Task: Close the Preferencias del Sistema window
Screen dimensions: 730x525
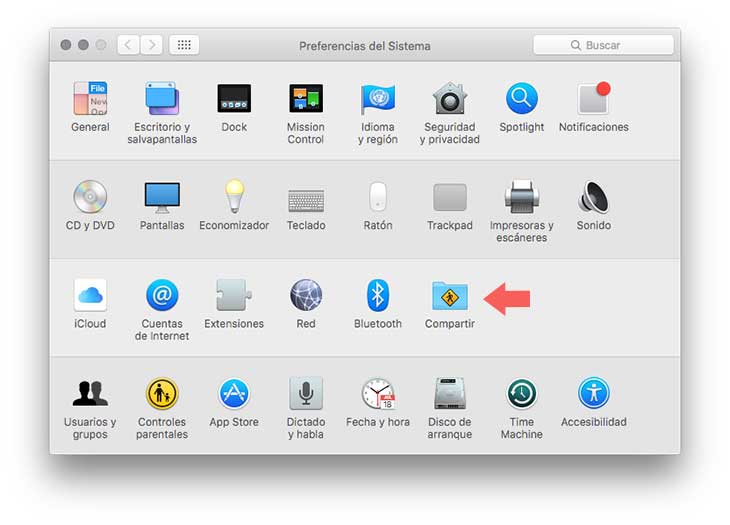Action: pyautogui.click(x=66, y=45)
